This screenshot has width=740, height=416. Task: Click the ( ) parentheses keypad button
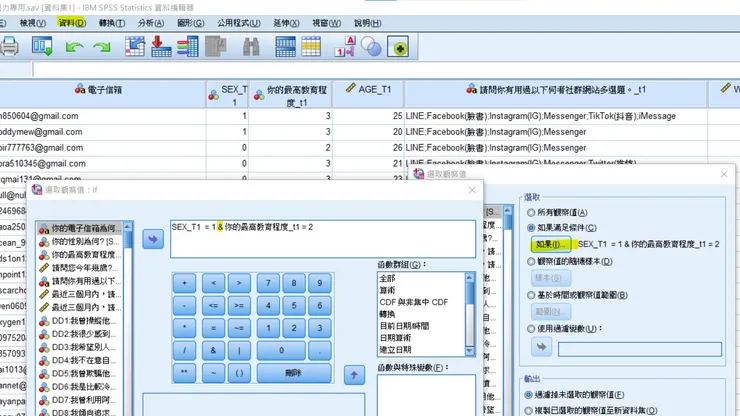coord(239,373)
